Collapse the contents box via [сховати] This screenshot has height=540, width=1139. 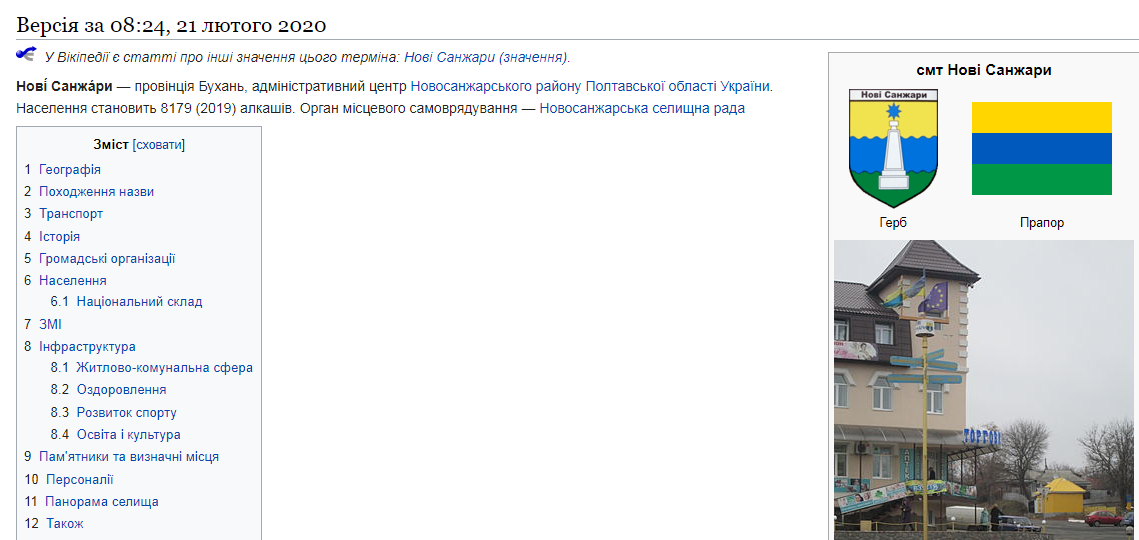coord(160,145)
